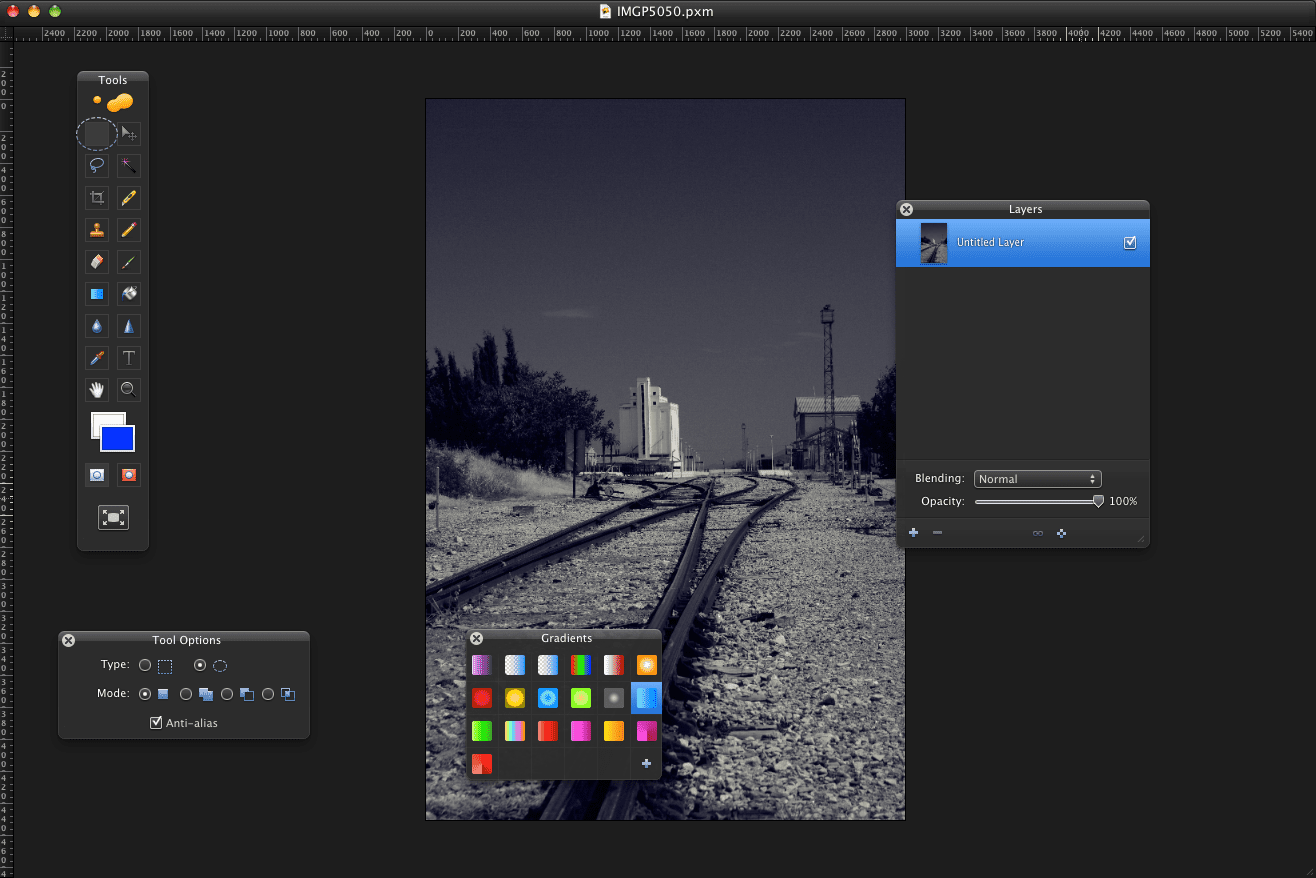Activate the Gradient tool

97,293
